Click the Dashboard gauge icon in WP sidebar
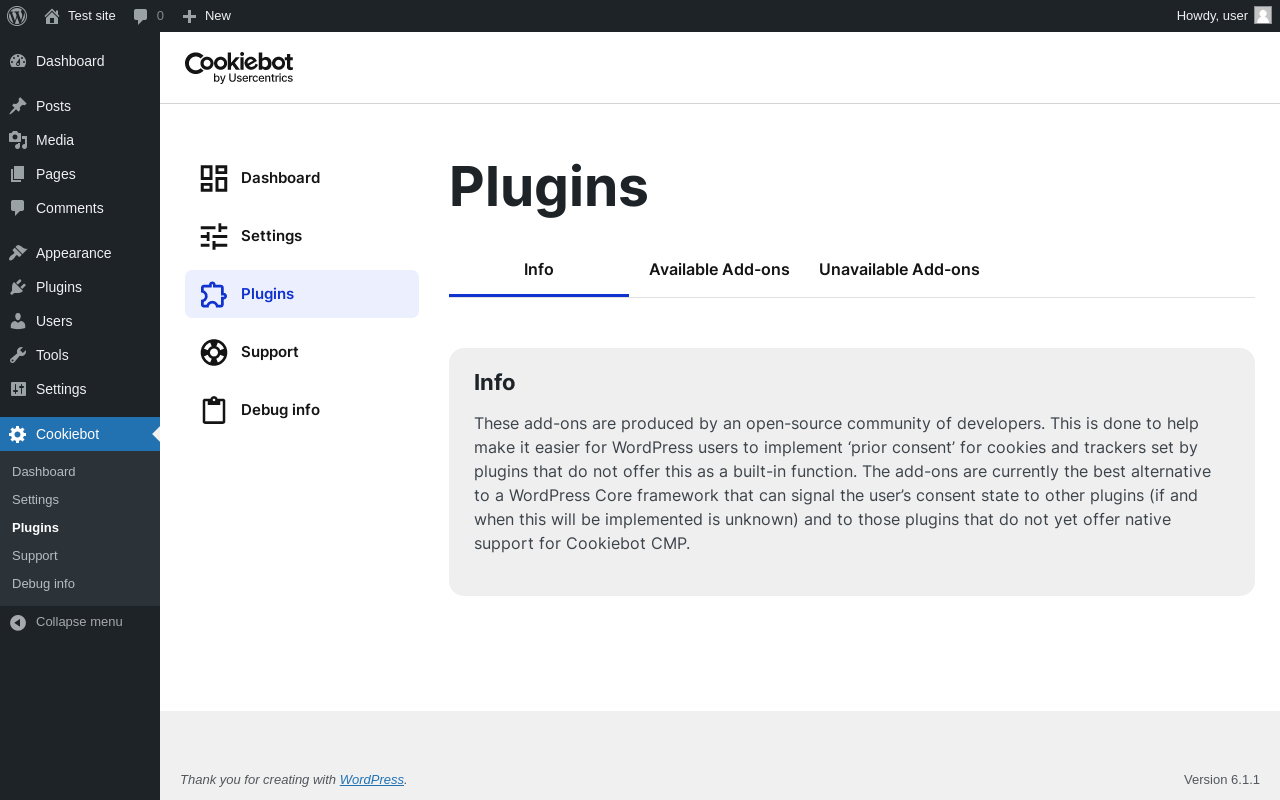 tap(18, 61)
